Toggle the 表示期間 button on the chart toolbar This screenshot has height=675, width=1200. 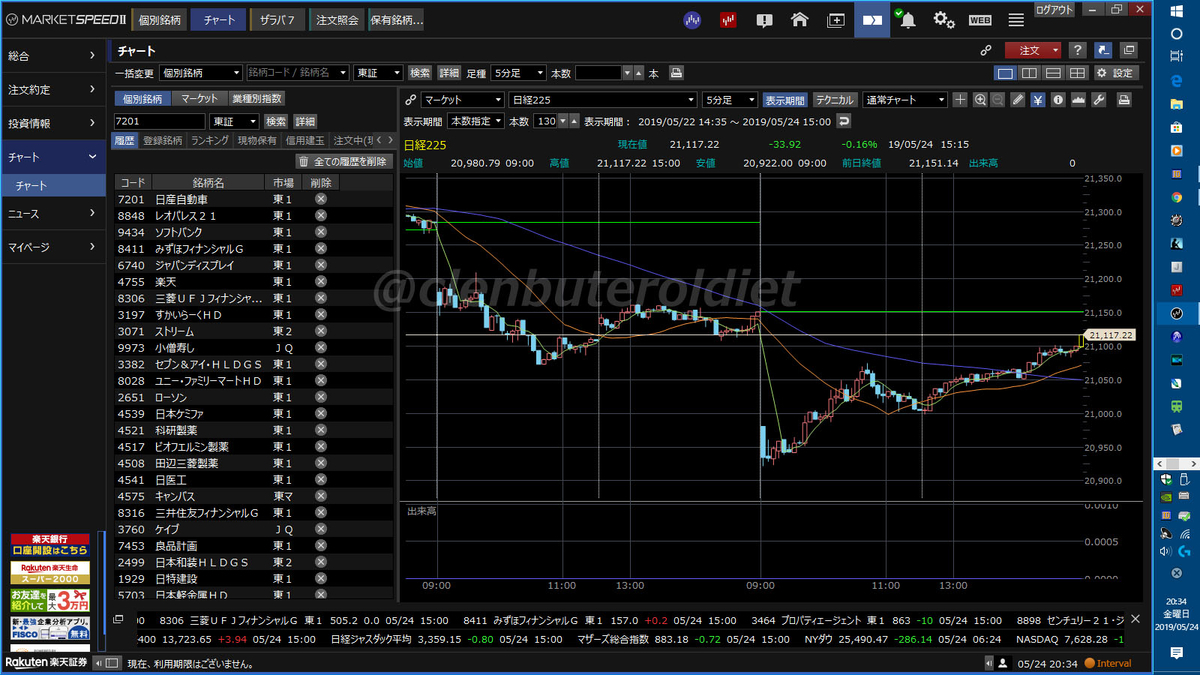785,100
